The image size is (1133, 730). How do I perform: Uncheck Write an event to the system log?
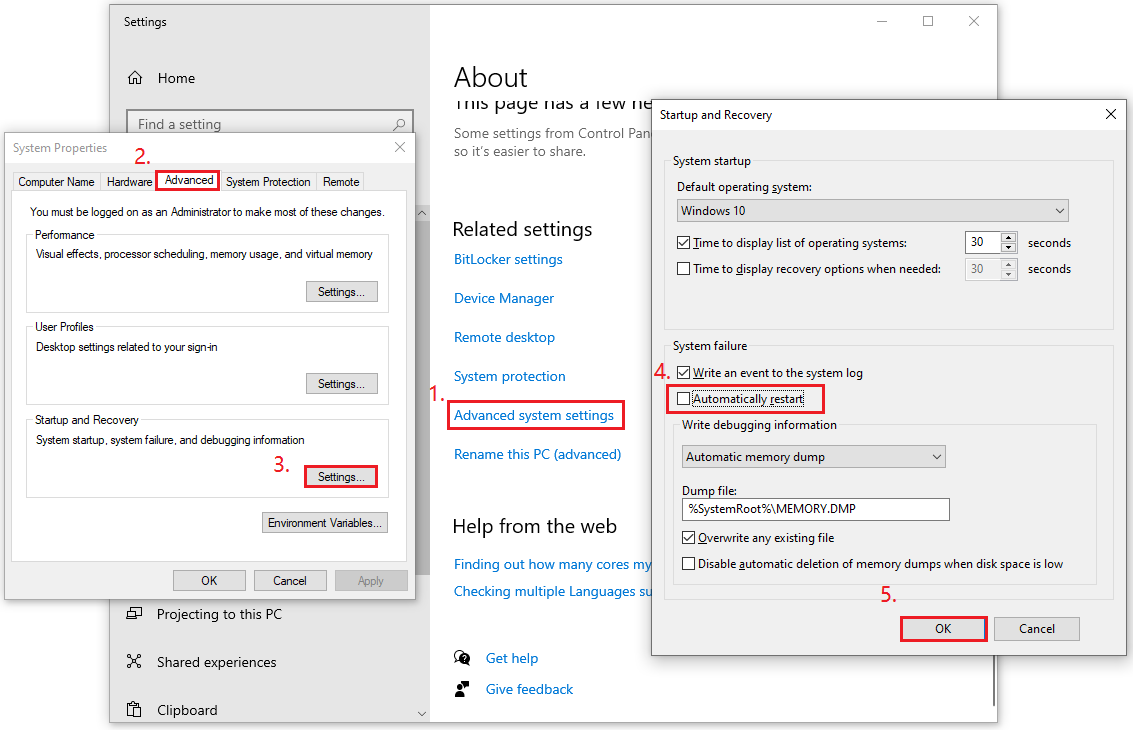click(684, 373)
